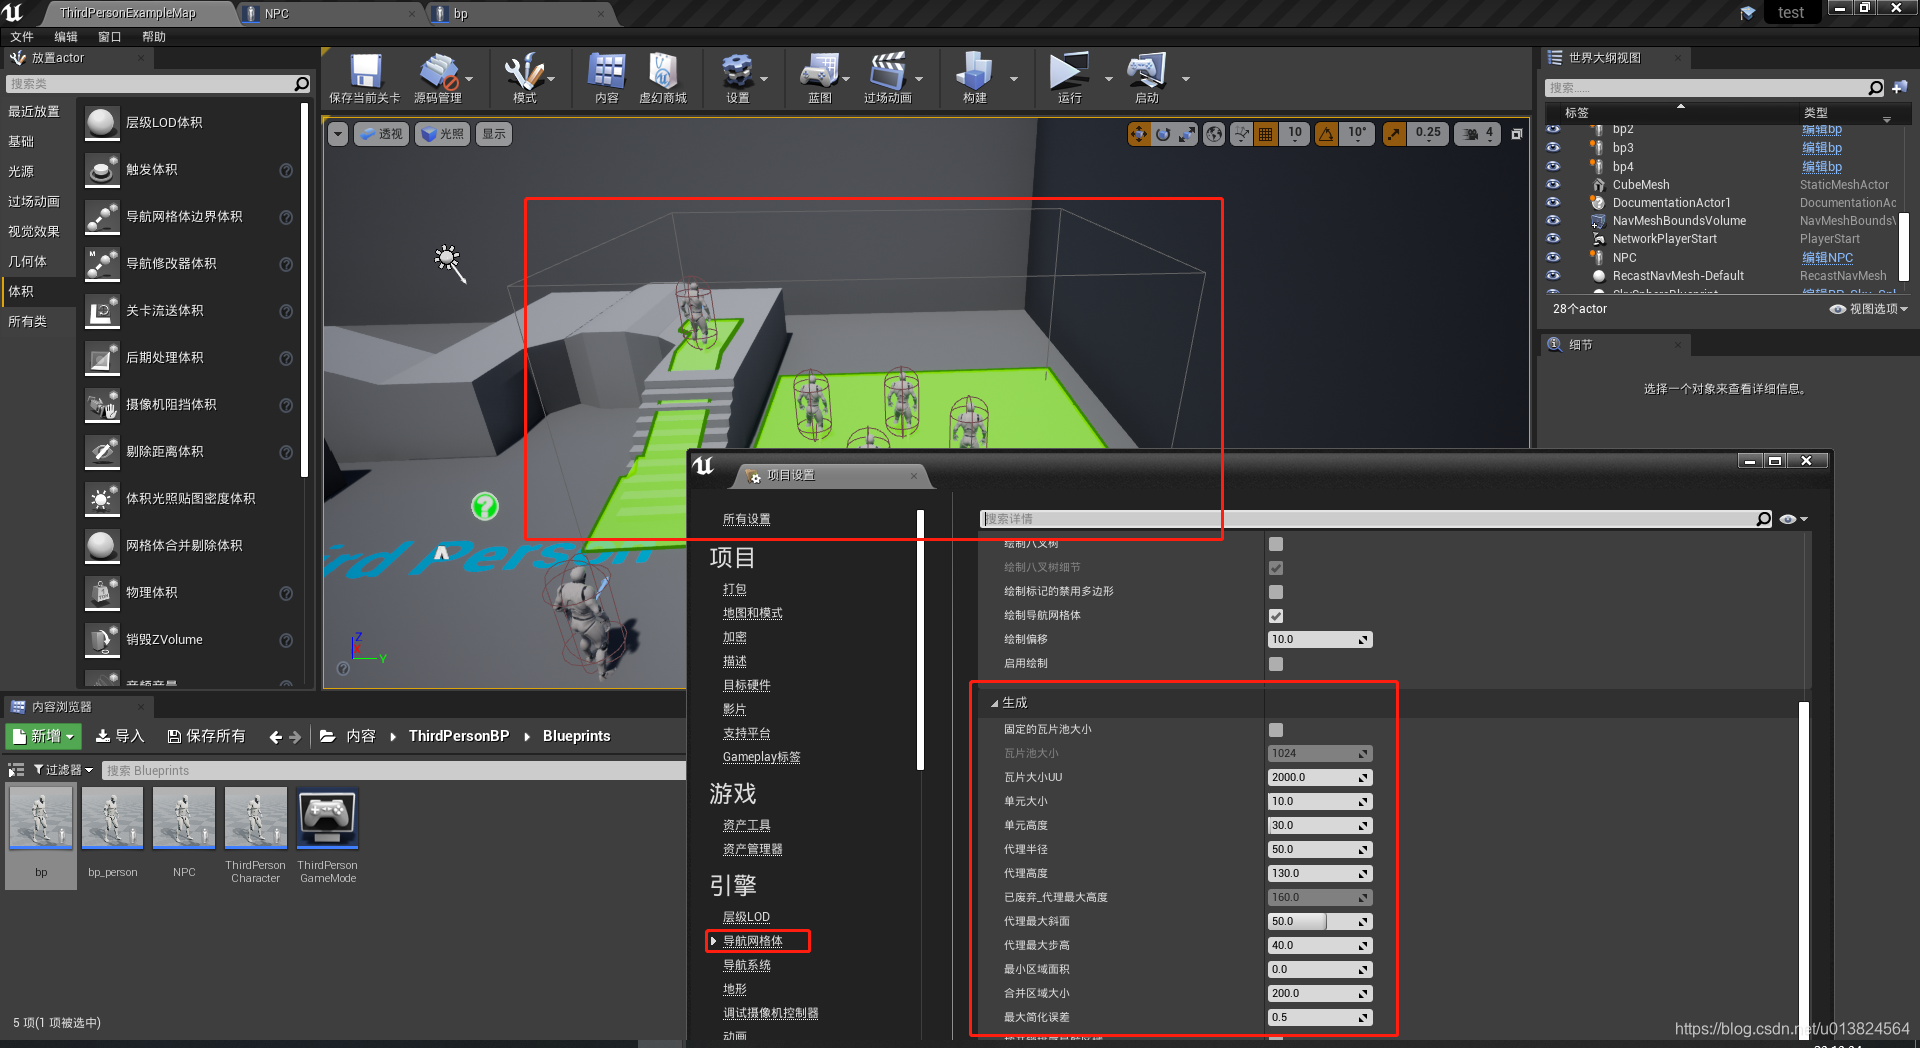Maximize the viewport with the corner icon
Screen dimensions: 1920x1048
click(1516, 134)
